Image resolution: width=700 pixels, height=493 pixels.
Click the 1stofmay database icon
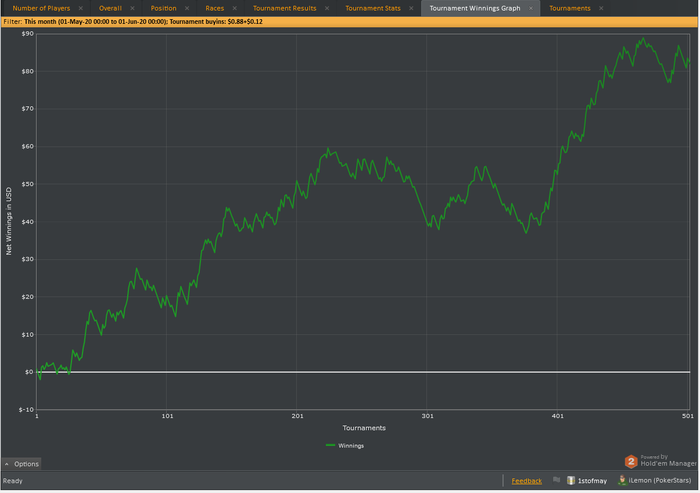pos(571,480)
